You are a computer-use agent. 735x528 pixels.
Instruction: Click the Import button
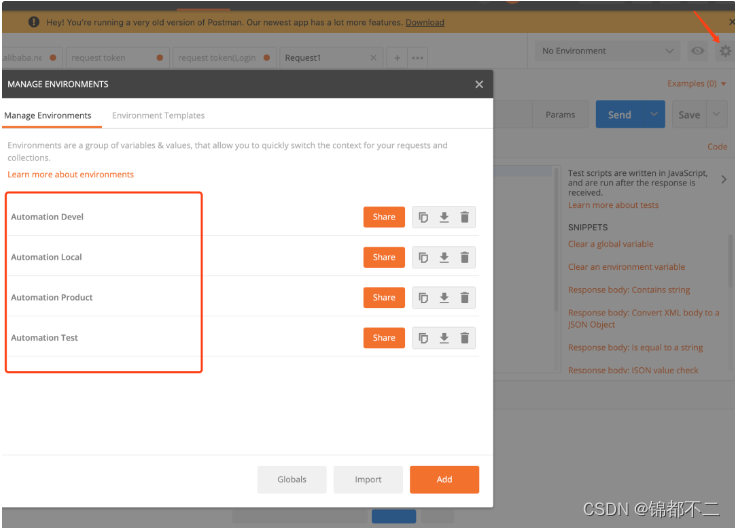tap(368, 479)
